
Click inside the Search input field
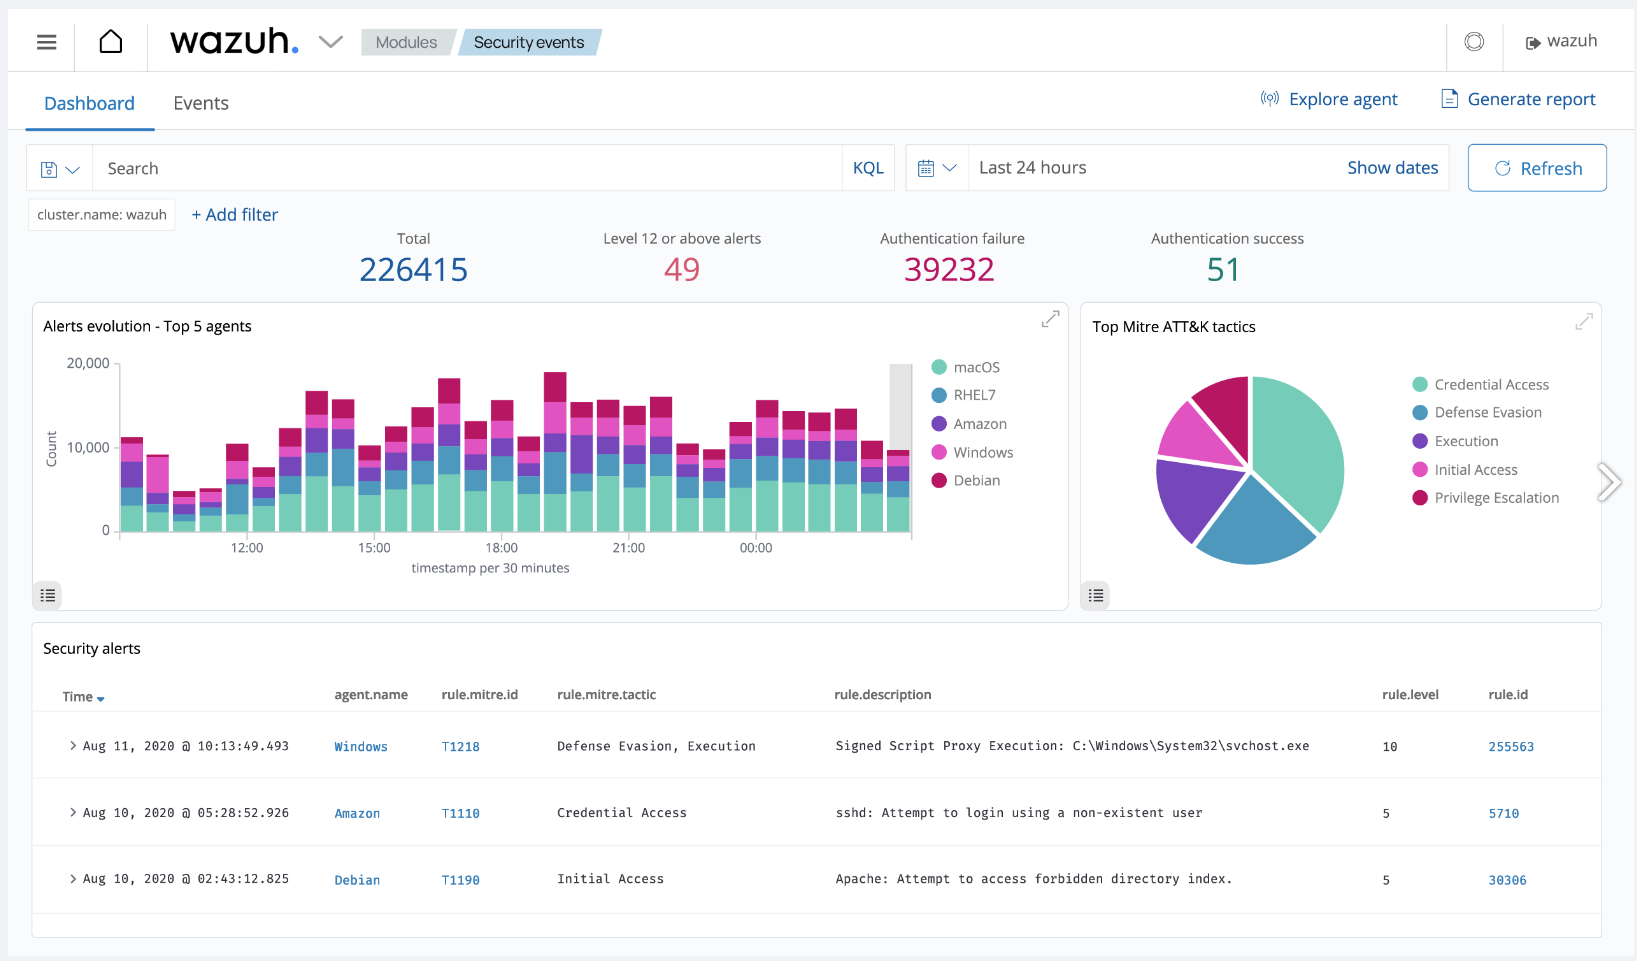[400, 167]
